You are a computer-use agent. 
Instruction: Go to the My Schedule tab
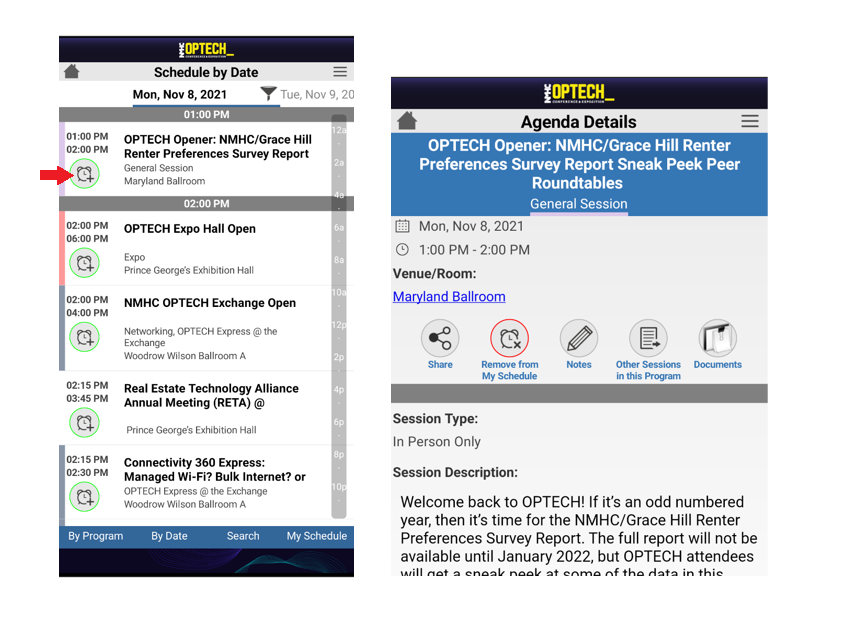[317, 536]
